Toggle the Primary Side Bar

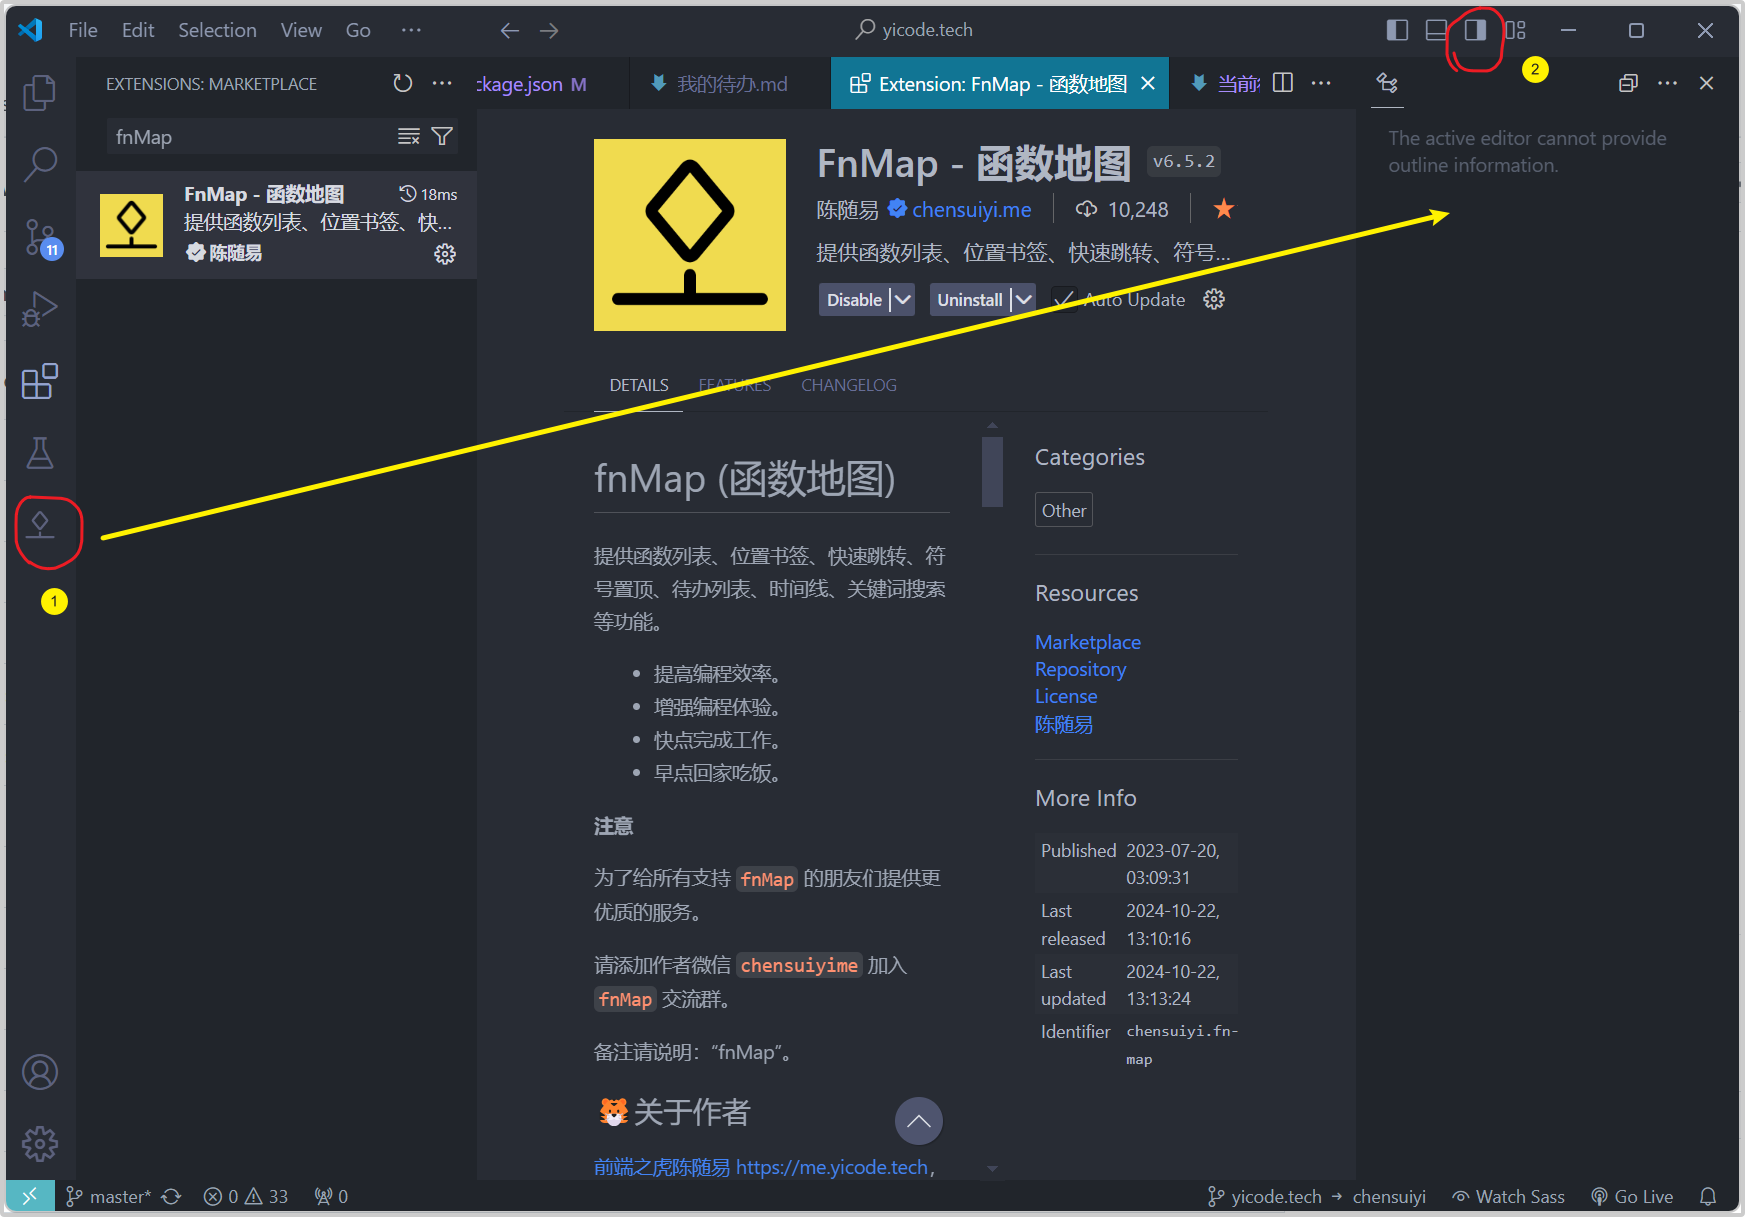click(1398, 31)
